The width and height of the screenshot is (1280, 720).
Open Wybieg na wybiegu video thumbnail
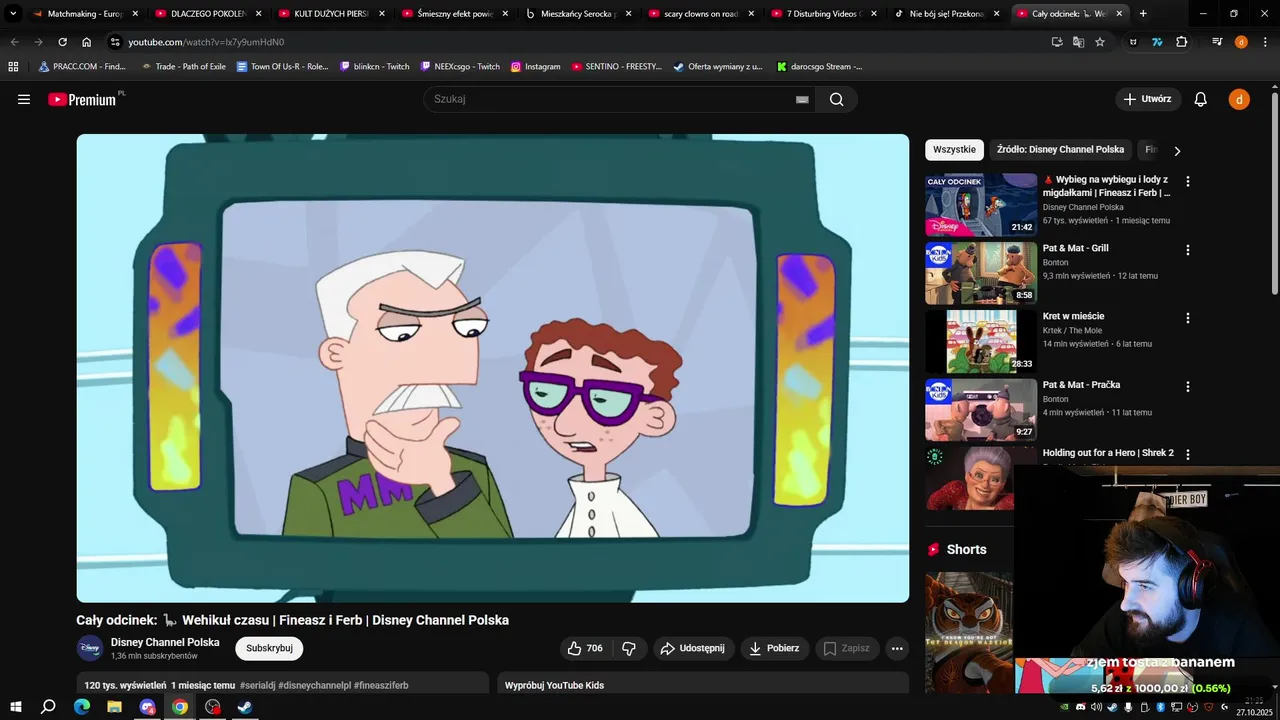point(981,205)
